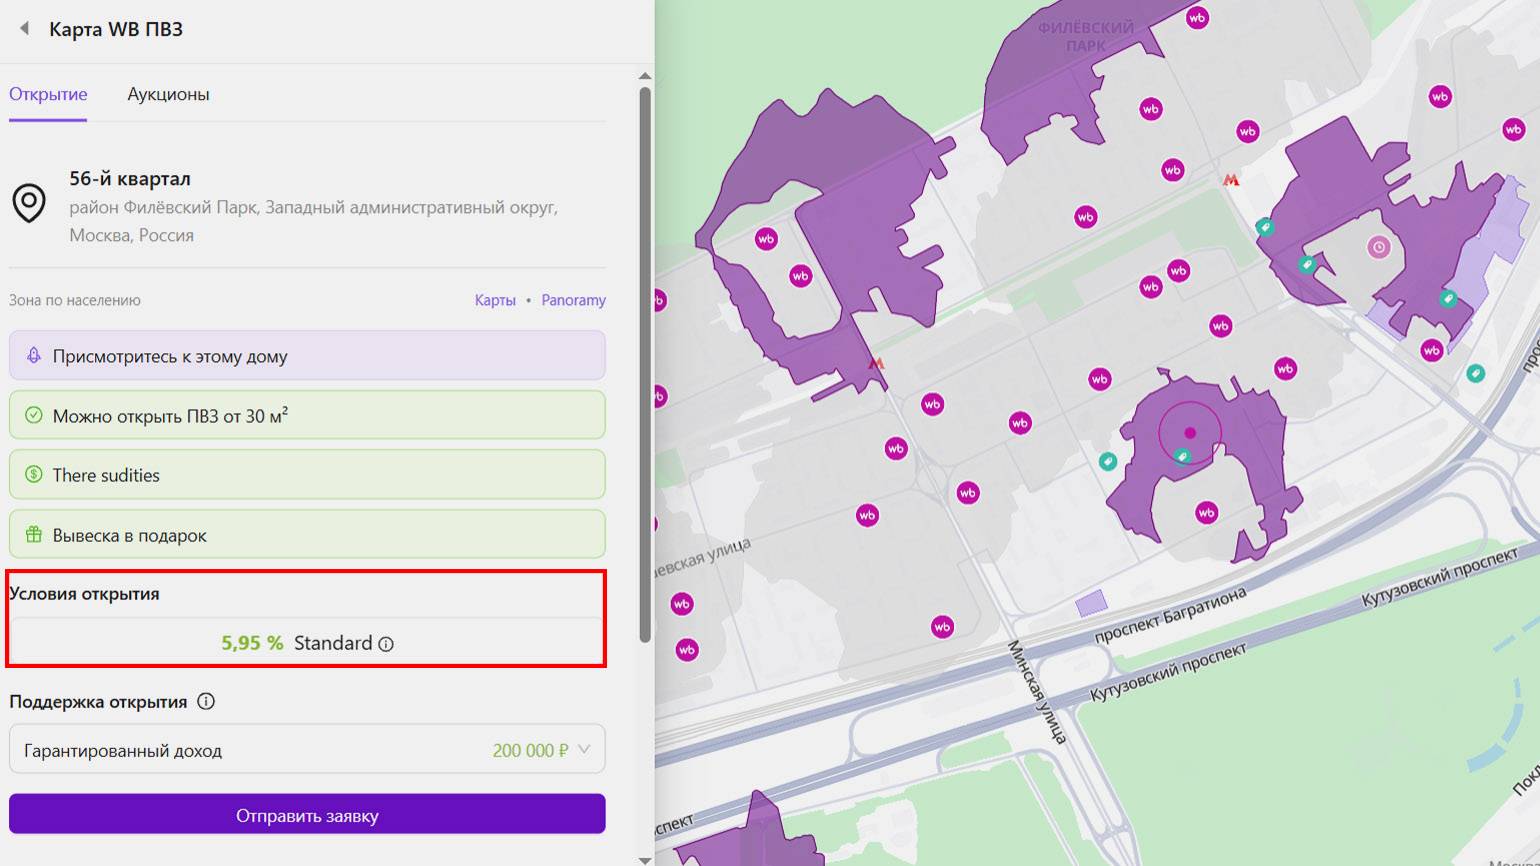This screenshot has width=1540, height=866.
Task: Click the wb marker right of ФИЛЁВСКИЙ ПАРК label
Action: pyautogui.click(x=1197, y=18)
